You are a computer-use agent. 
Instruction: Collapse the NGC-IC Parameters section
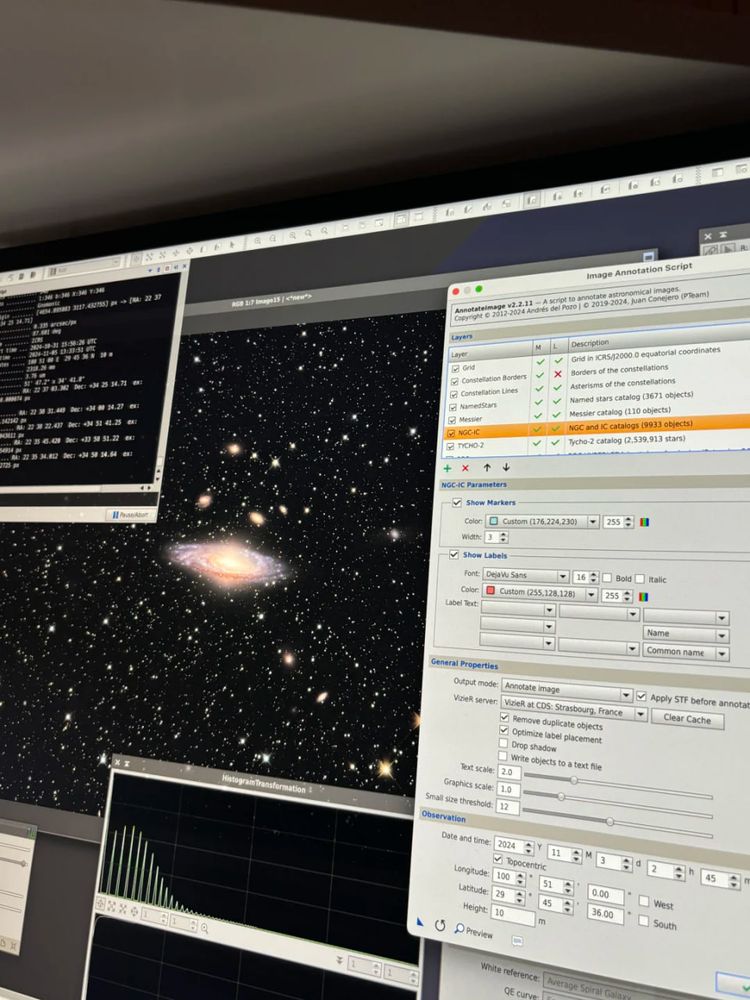(x=473, y=485)
